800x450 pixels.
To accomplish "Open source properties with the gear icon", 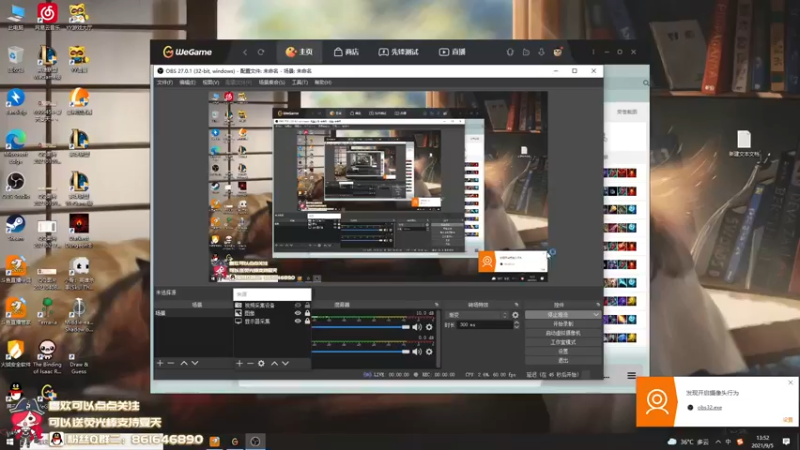I will [261, 363].
